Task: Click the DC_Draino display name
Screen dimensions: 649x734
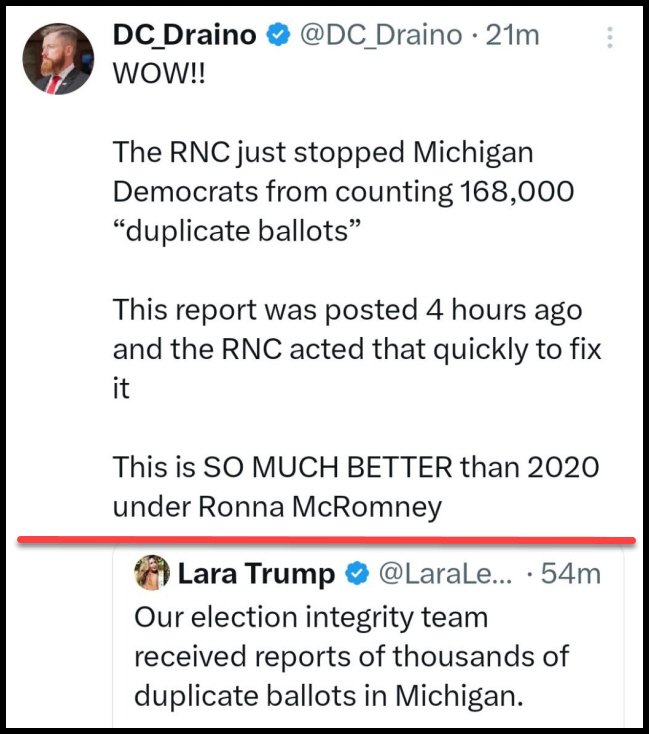Action: pos(188,36)
